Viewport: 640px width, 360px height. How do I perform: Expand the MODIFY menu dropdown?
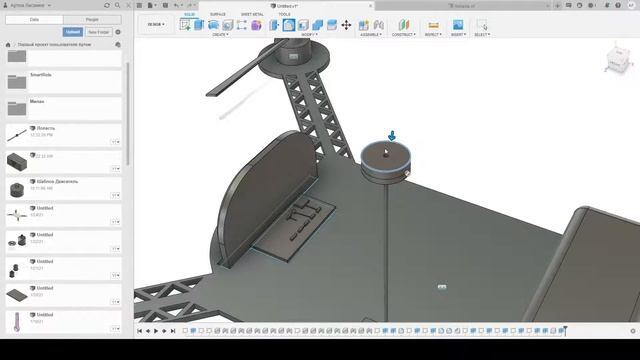309,35
